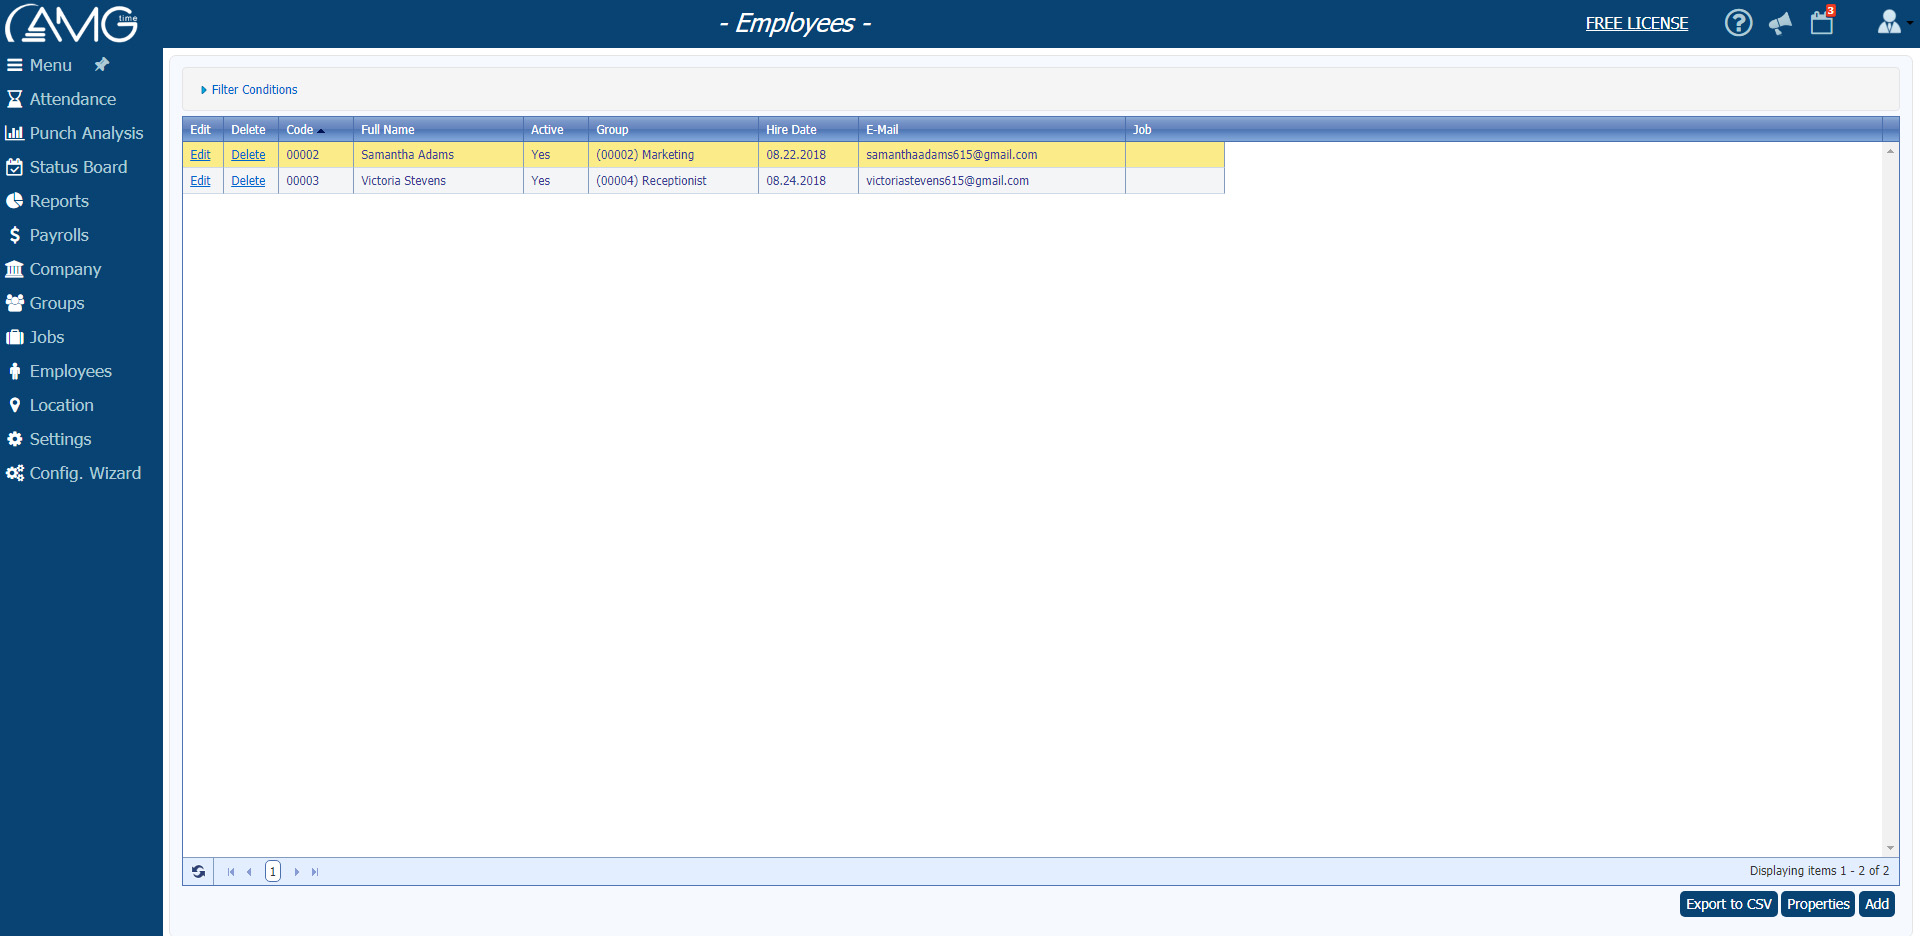Open Punch Analysis from the sidebar

(x=86, y=133)
